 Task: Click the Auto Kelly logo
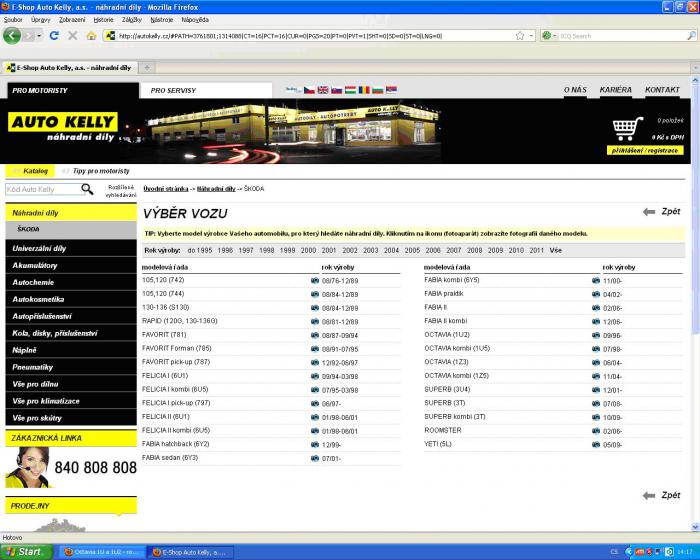point(63,129)
